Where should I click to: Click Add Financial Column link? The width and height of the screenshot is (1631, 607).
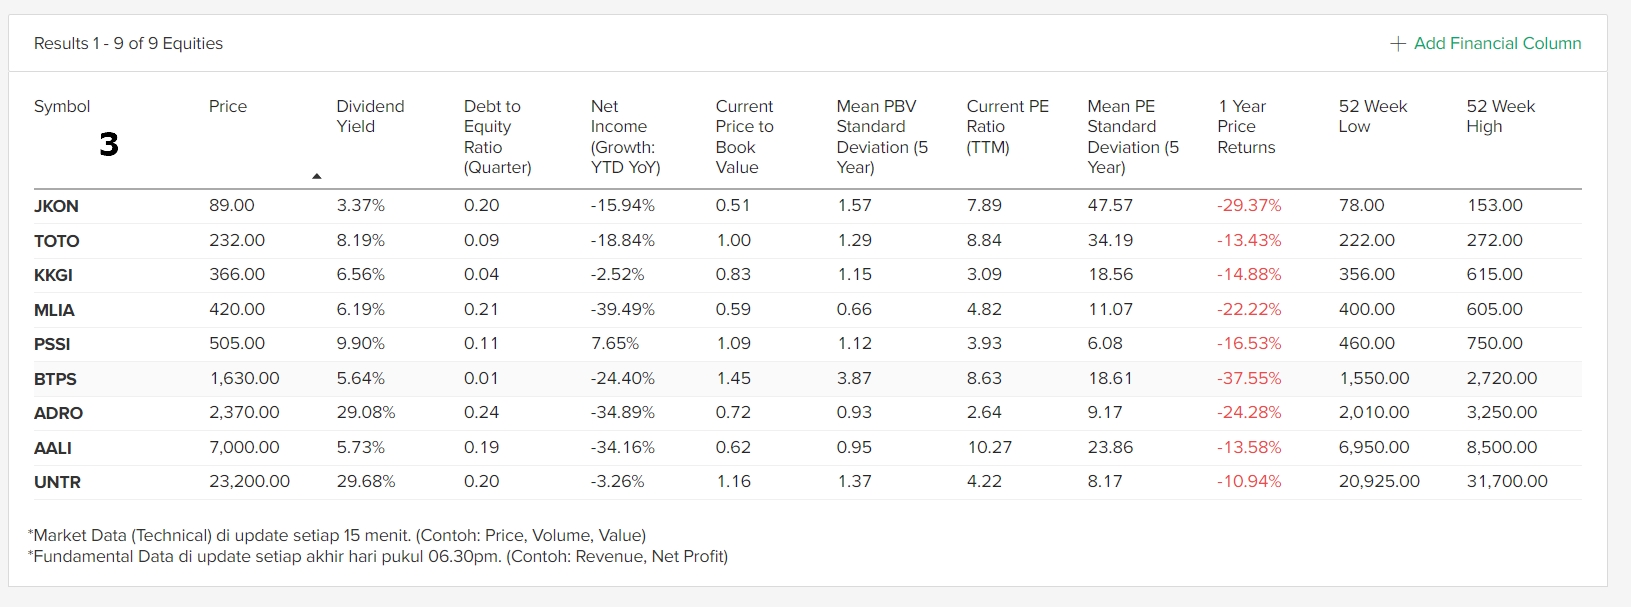[x=1497, y=44]
